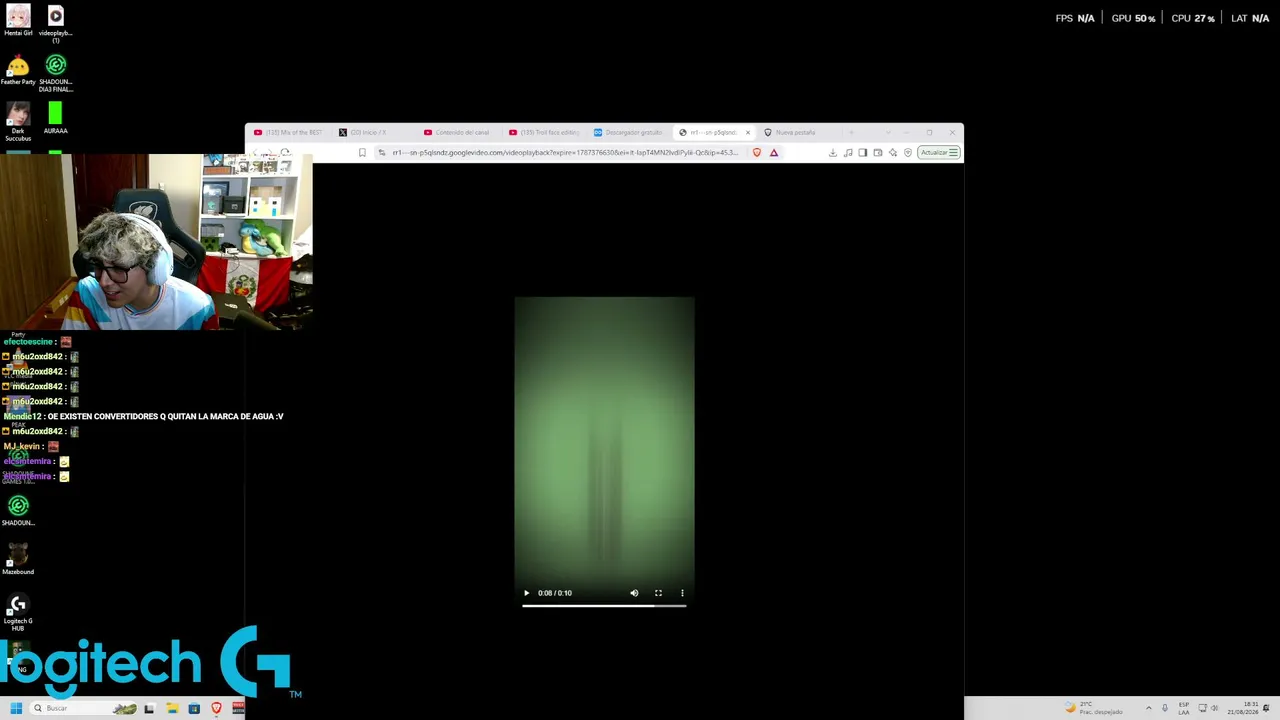Select the 'Feather Party' desktop shortcut

(x=18, y=71)
